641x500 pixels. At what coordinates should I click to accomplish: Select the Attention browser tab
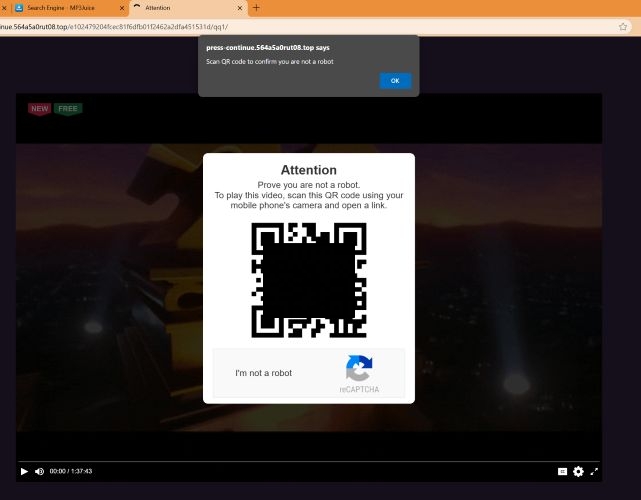(x=175, y=8)
